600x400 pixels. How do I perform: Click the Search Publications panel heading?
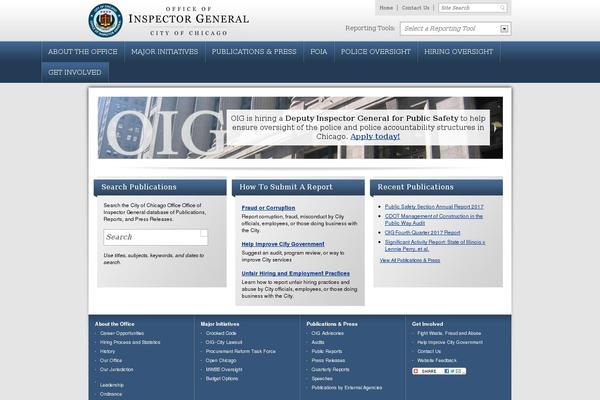(x=139, y=187)
